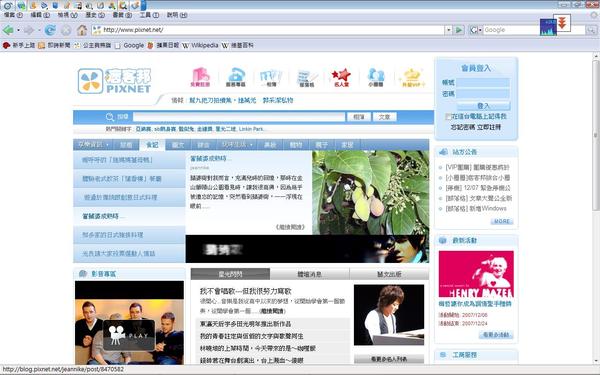Open the plant fruit photo thumbnail
The height and width of the screenshot is (375, 600).
(370, 192)
